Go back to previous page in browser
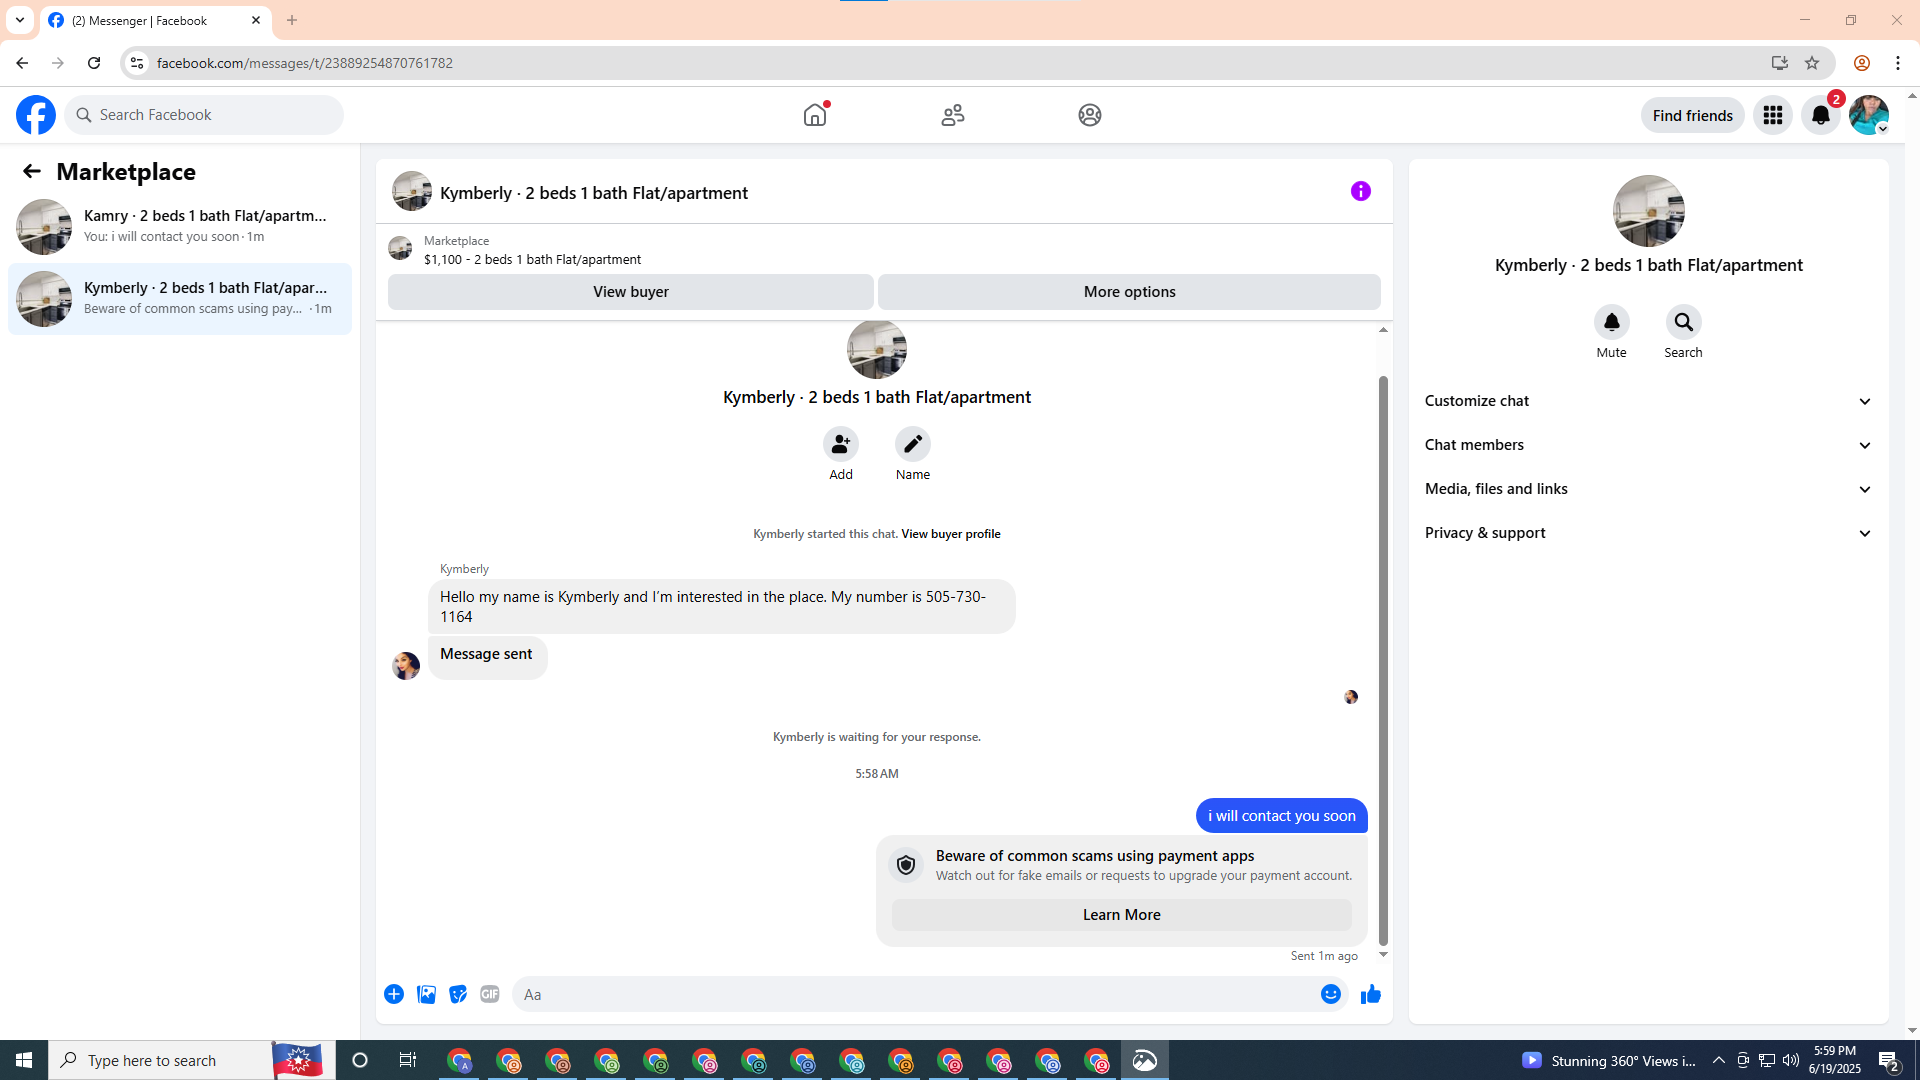Viewport: 1920px width, 1080px height. (x=22, y=63)
